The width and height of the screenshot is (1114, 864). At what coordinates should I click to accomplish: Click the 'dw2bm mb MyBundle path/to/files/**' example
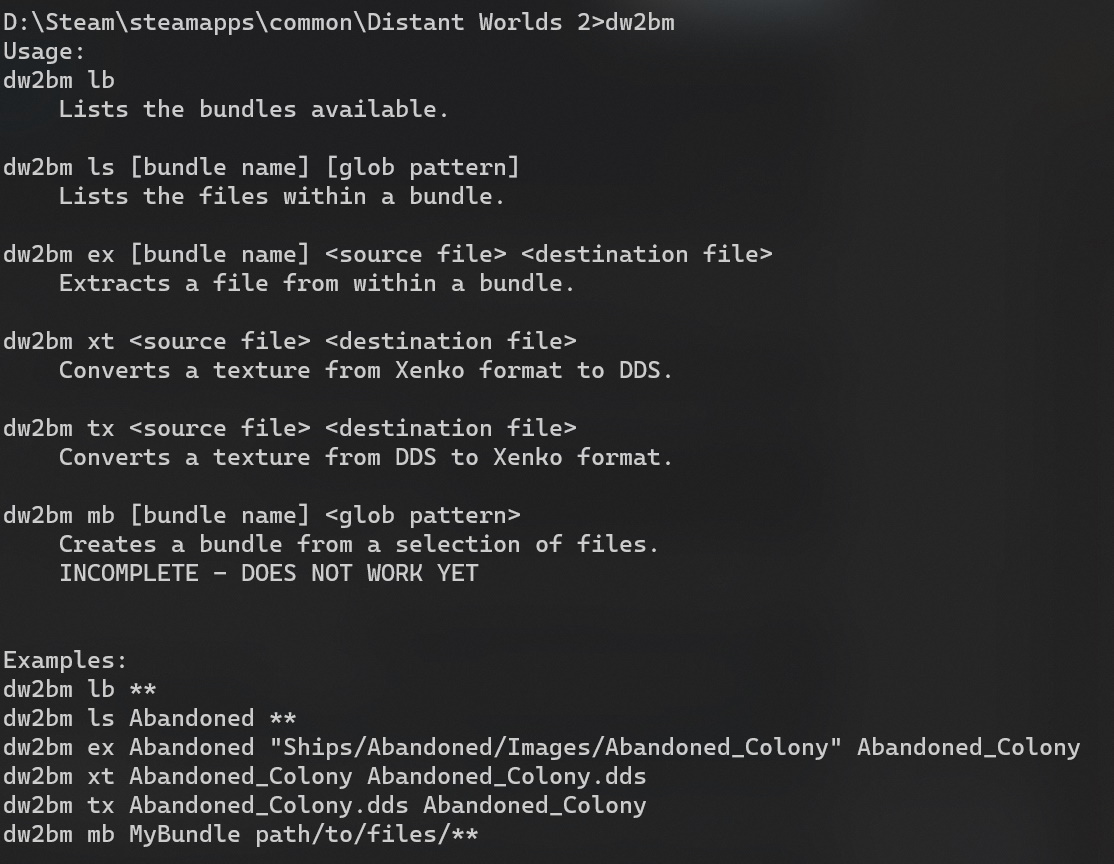click(x=241, y=834)
